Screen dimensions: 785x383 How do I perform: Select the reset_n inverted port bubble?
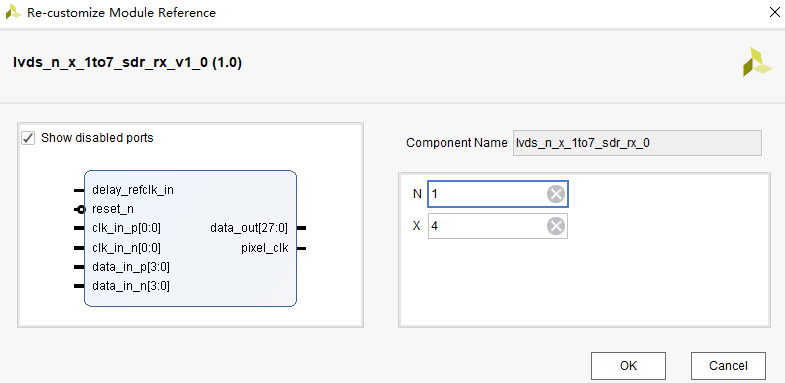[x=80, y=209]
